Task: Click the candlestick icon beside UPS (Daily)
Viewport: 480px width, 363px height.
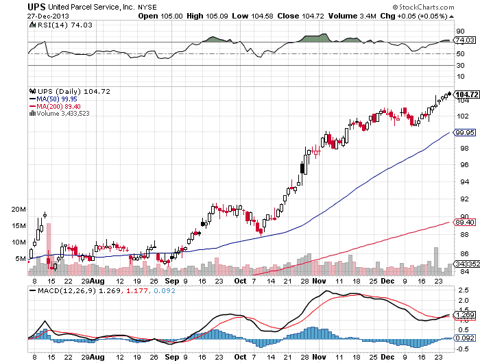Action: (x=33, y=91)
